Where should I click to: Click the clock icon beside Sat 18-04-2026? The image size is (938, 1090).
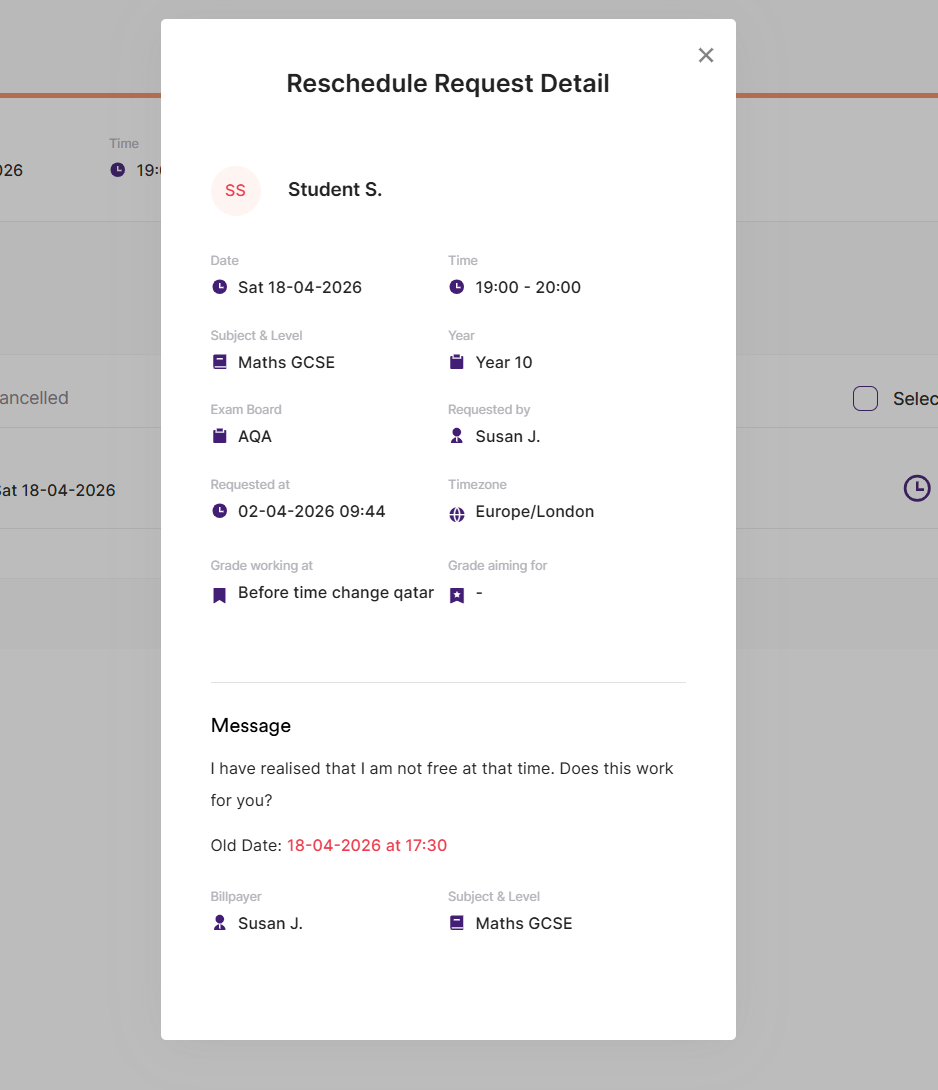pos(220,287)
